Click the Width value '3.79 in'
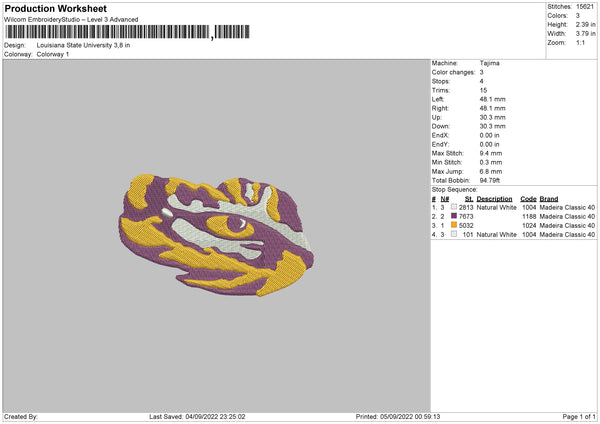Viewport: 600px width, 424px height. coord(585,34)
